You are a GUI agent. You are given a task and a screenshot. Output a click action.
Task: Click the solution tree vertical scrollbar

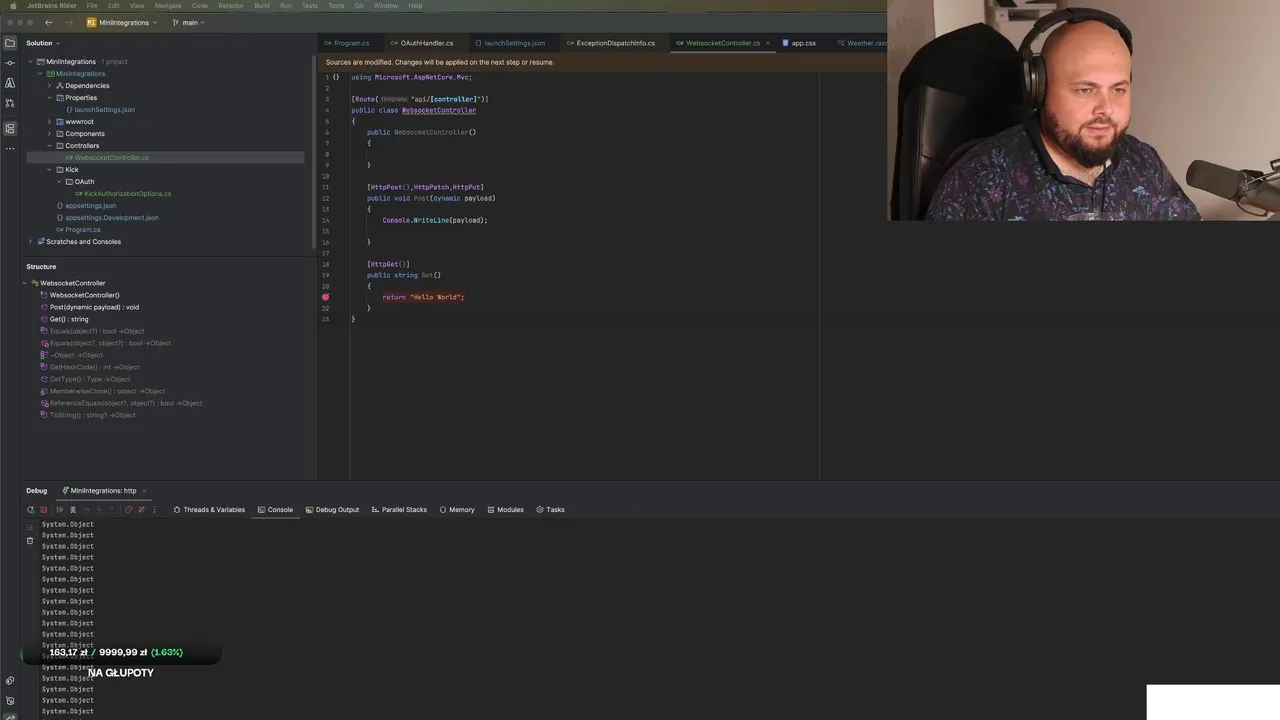coord(314,150)
